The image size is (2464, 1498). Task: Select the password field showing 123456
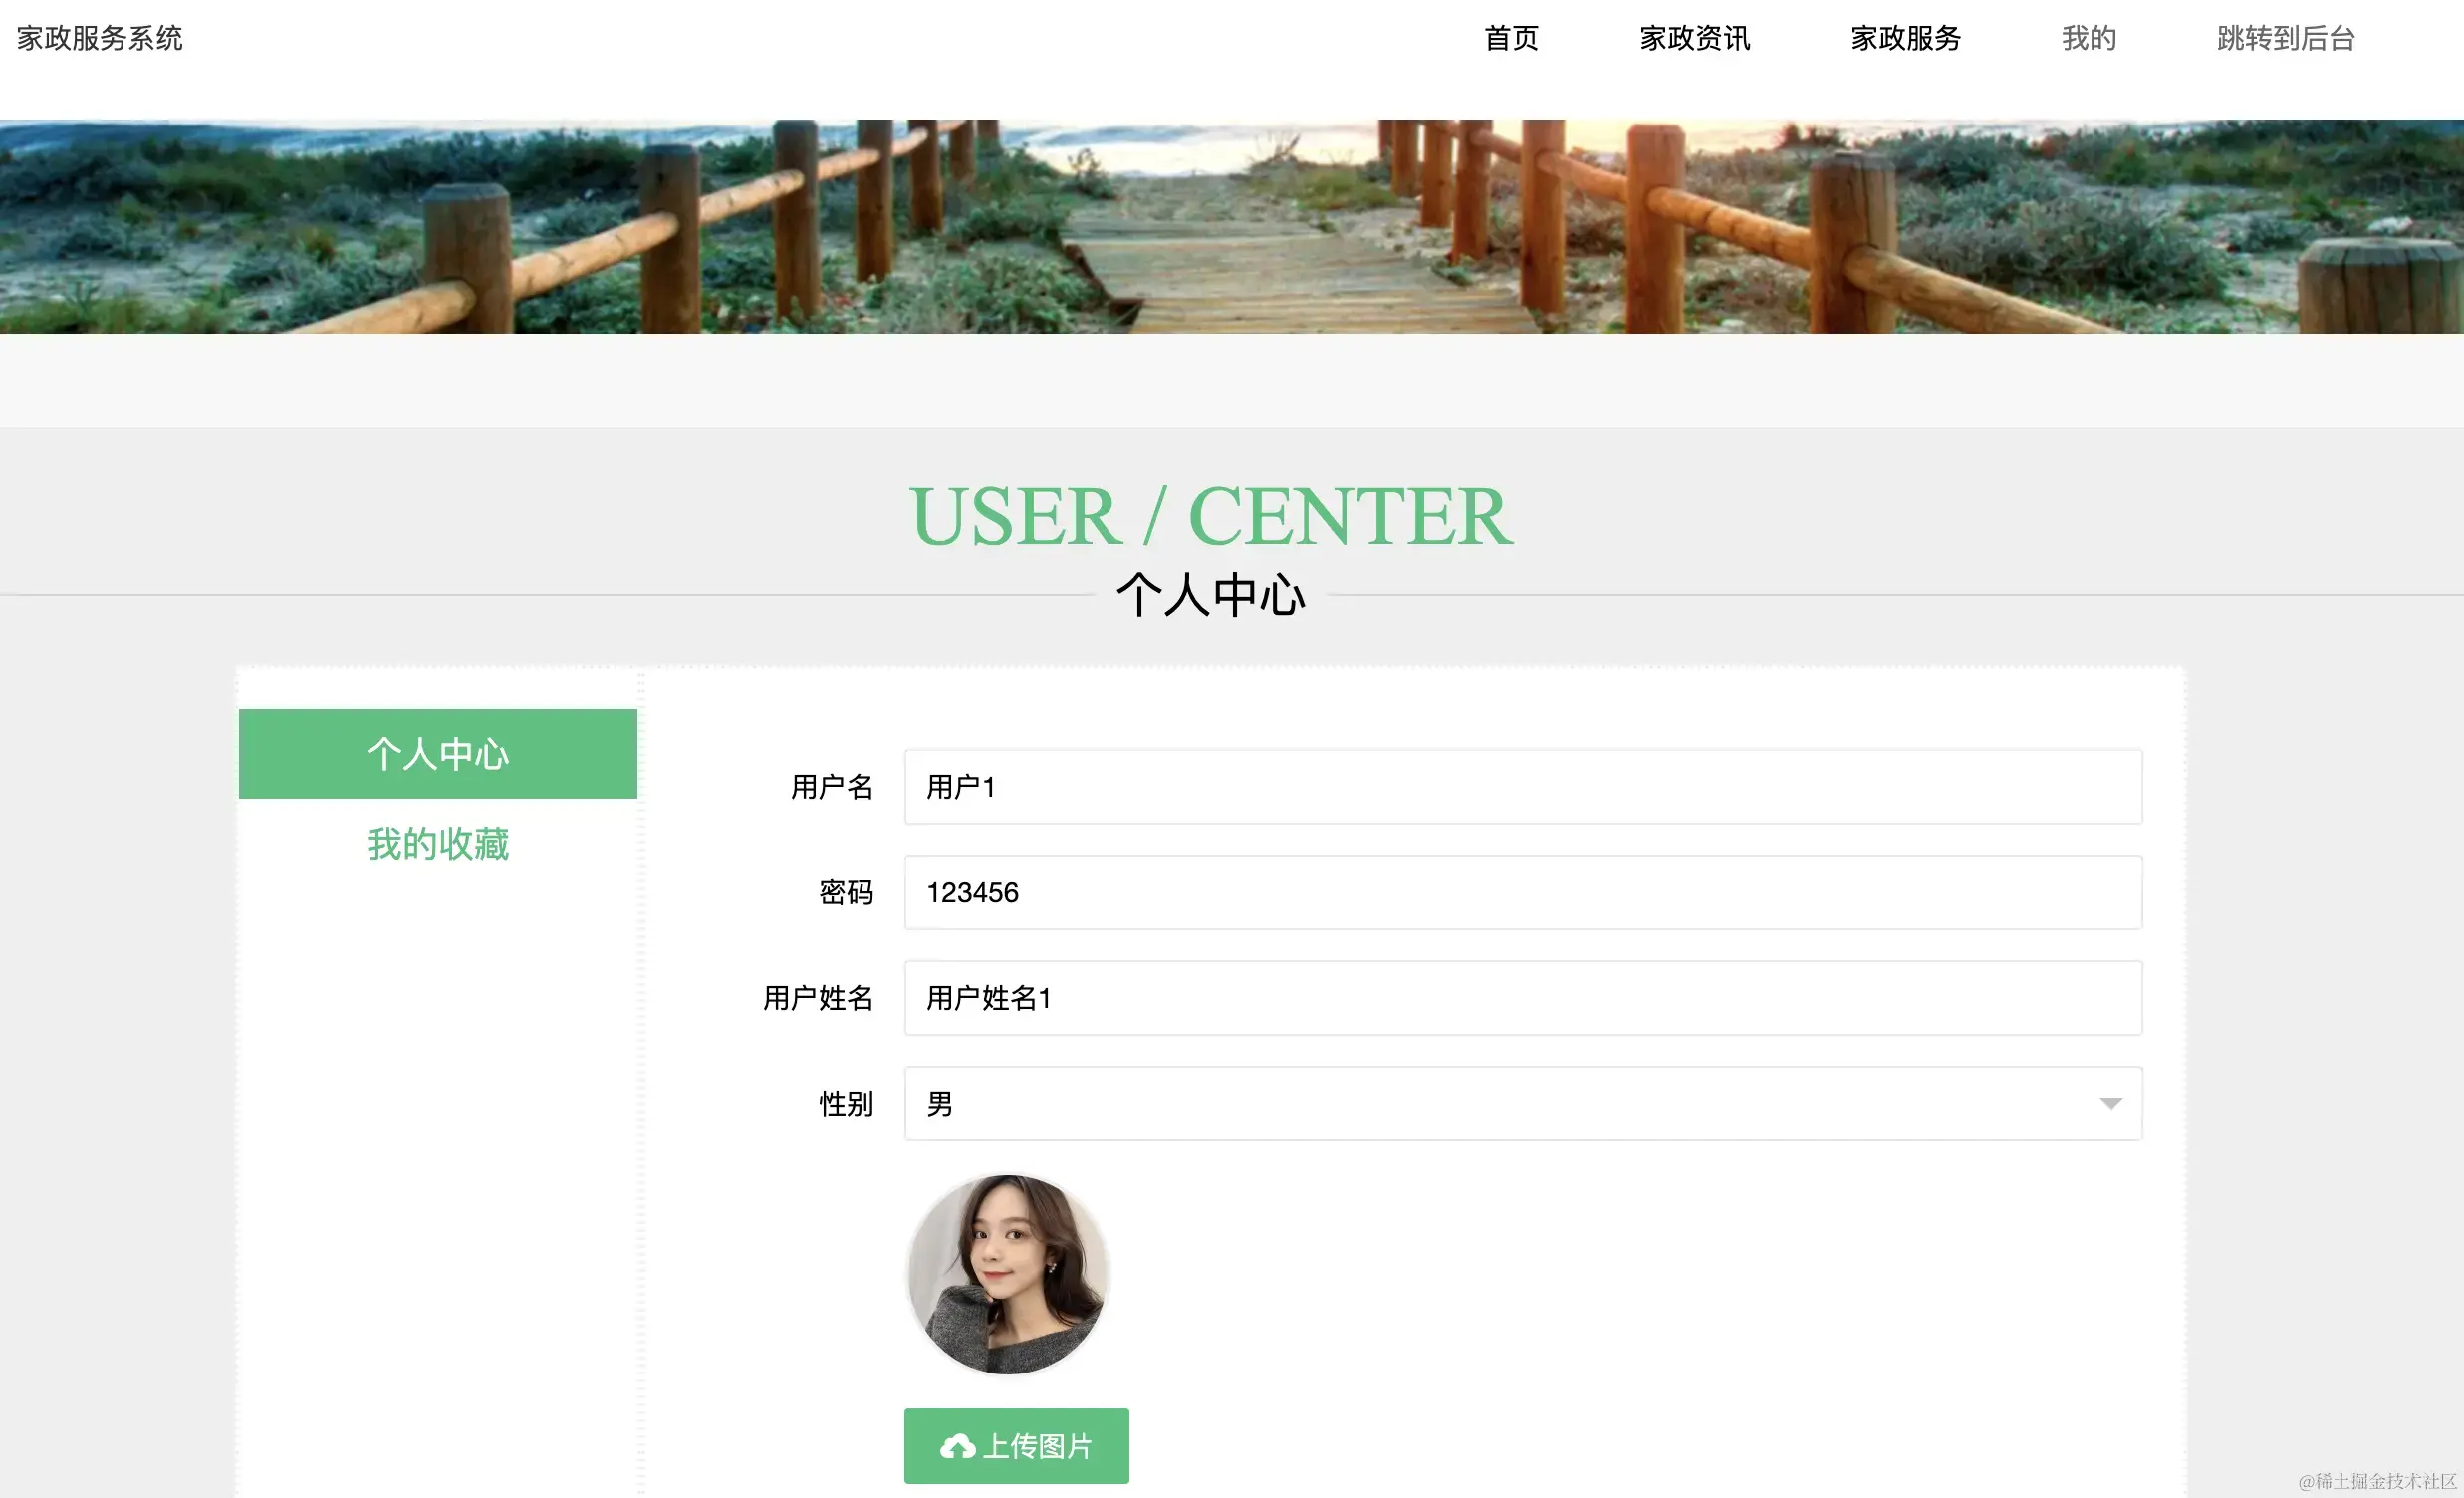tap(1521, 893)
